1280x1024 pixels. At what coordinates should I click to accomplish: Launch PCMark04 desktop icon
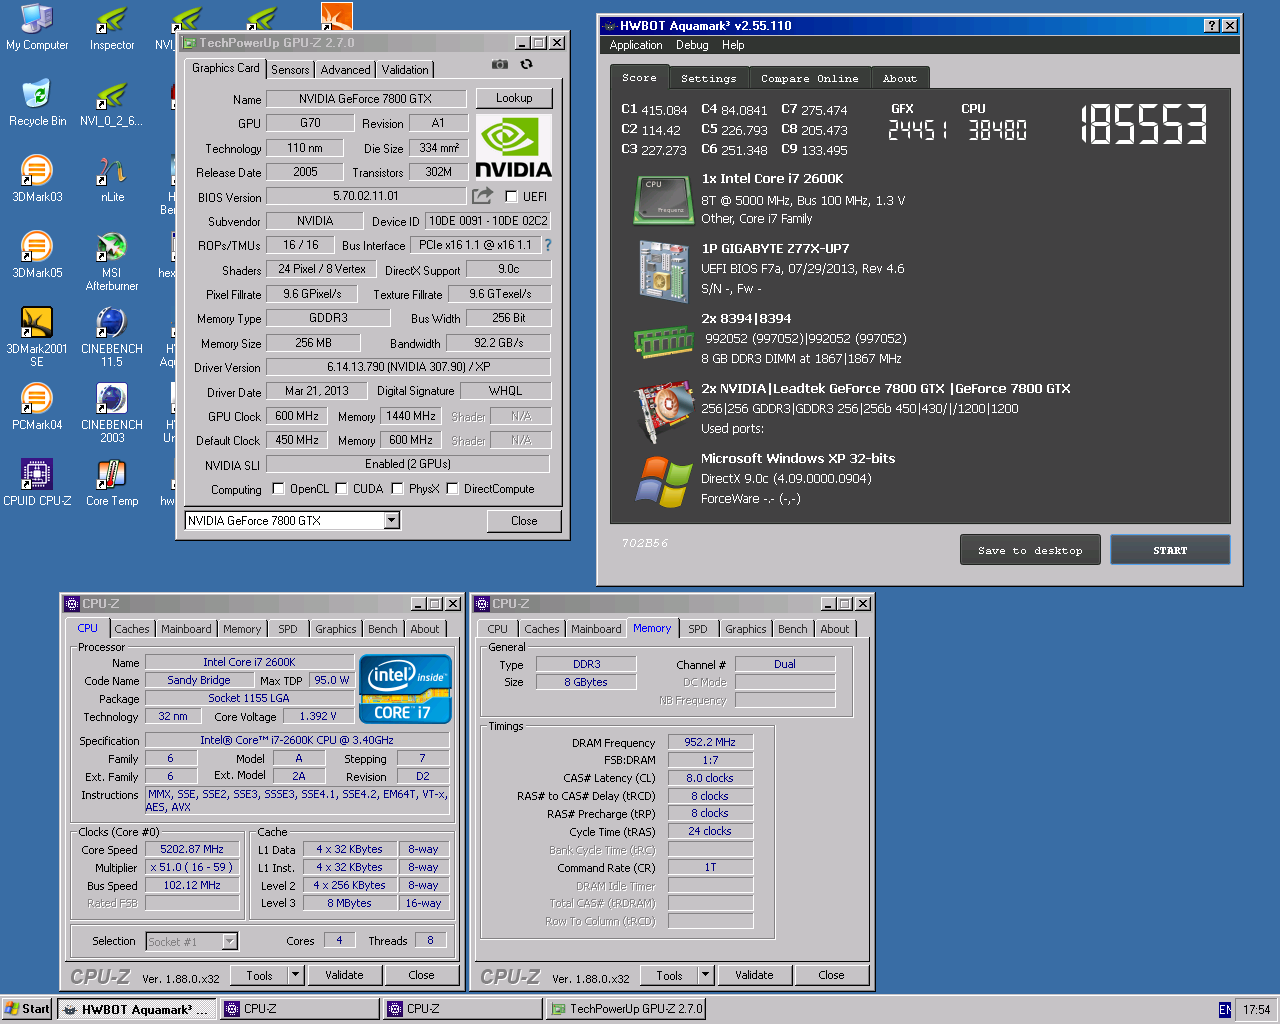coord(37,407)
